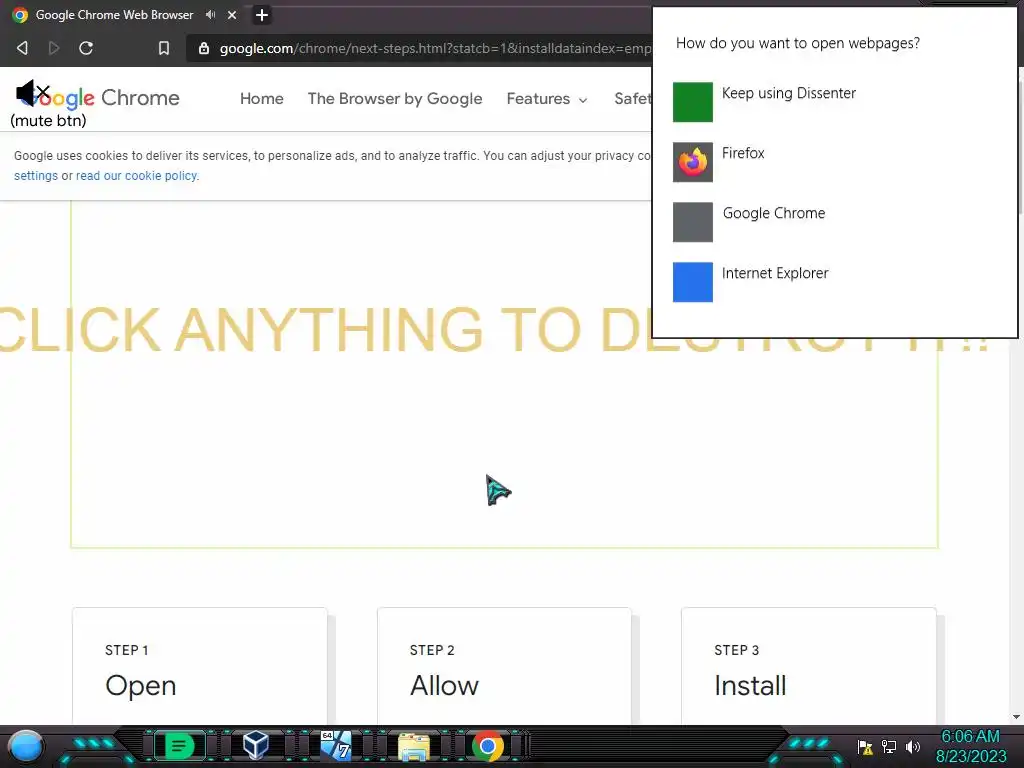Click the padlock site security icon
Image resolution: width=1024 pixels, height=768 pixels.
204,48
